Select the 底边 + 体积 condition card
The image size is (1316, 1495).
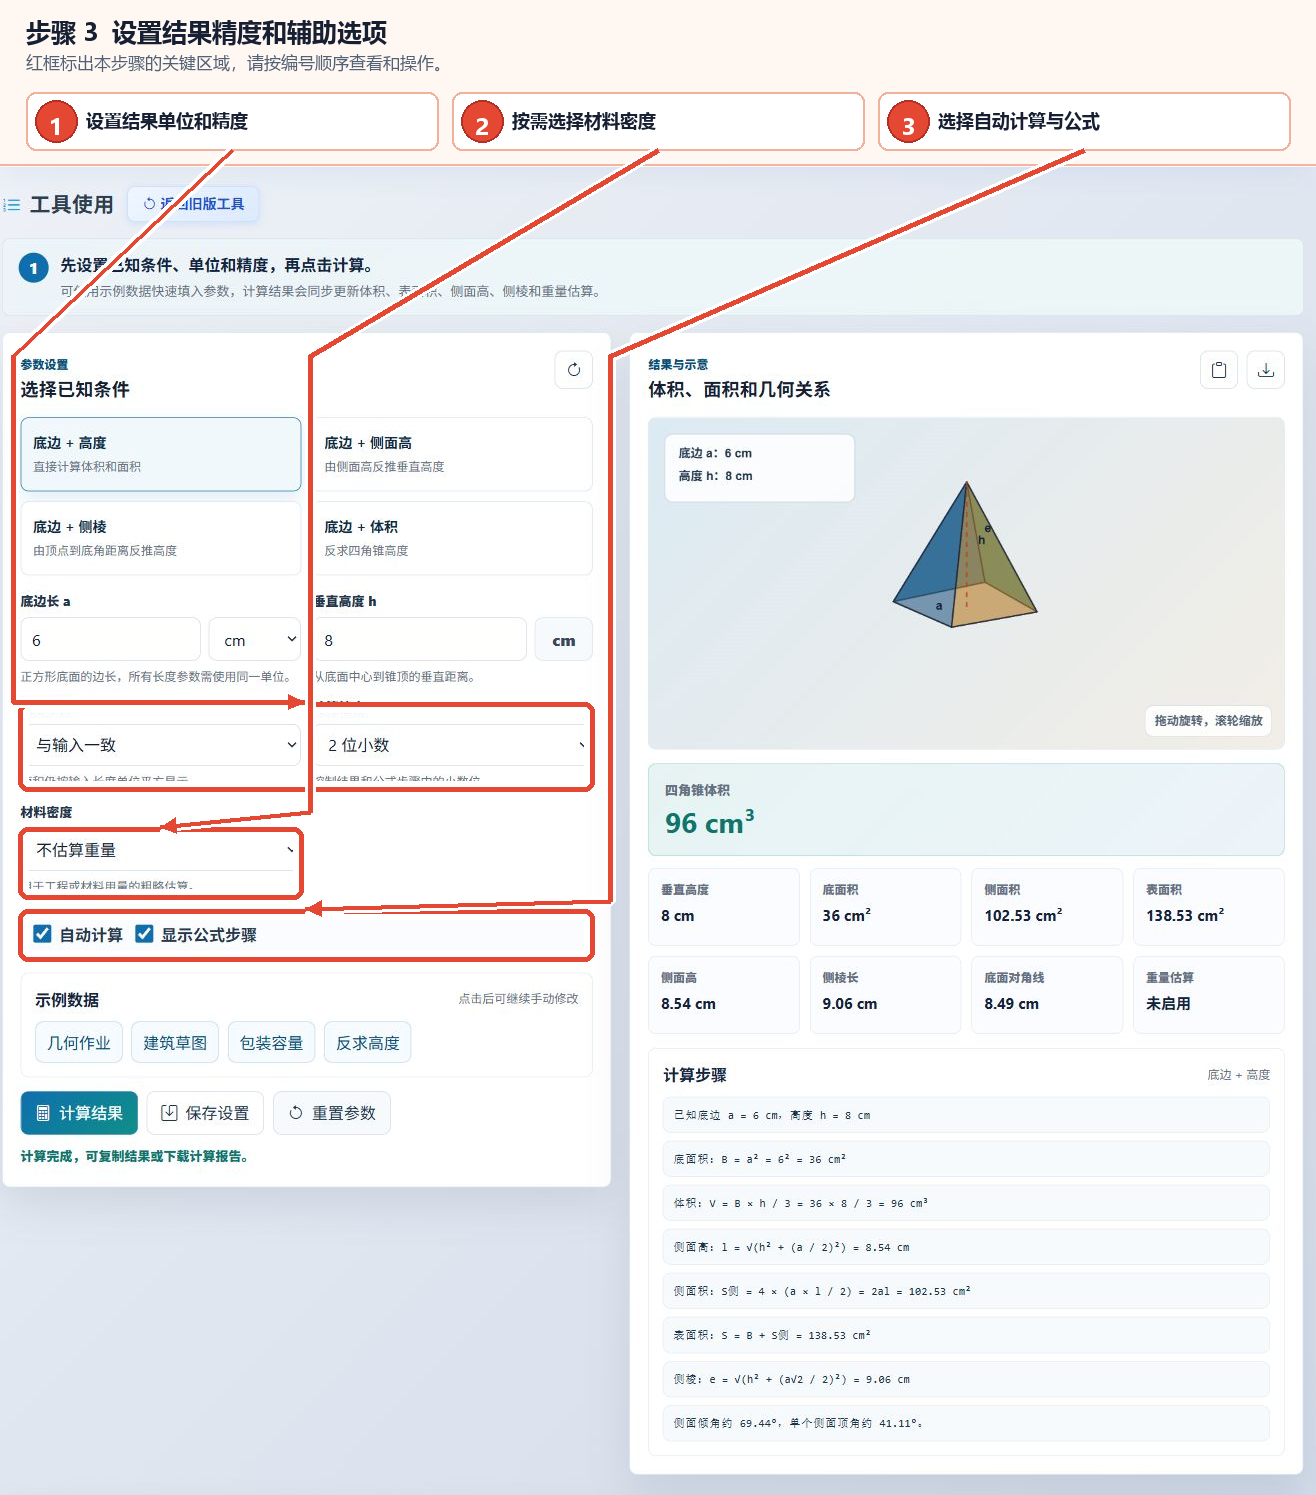click(452, 538)
